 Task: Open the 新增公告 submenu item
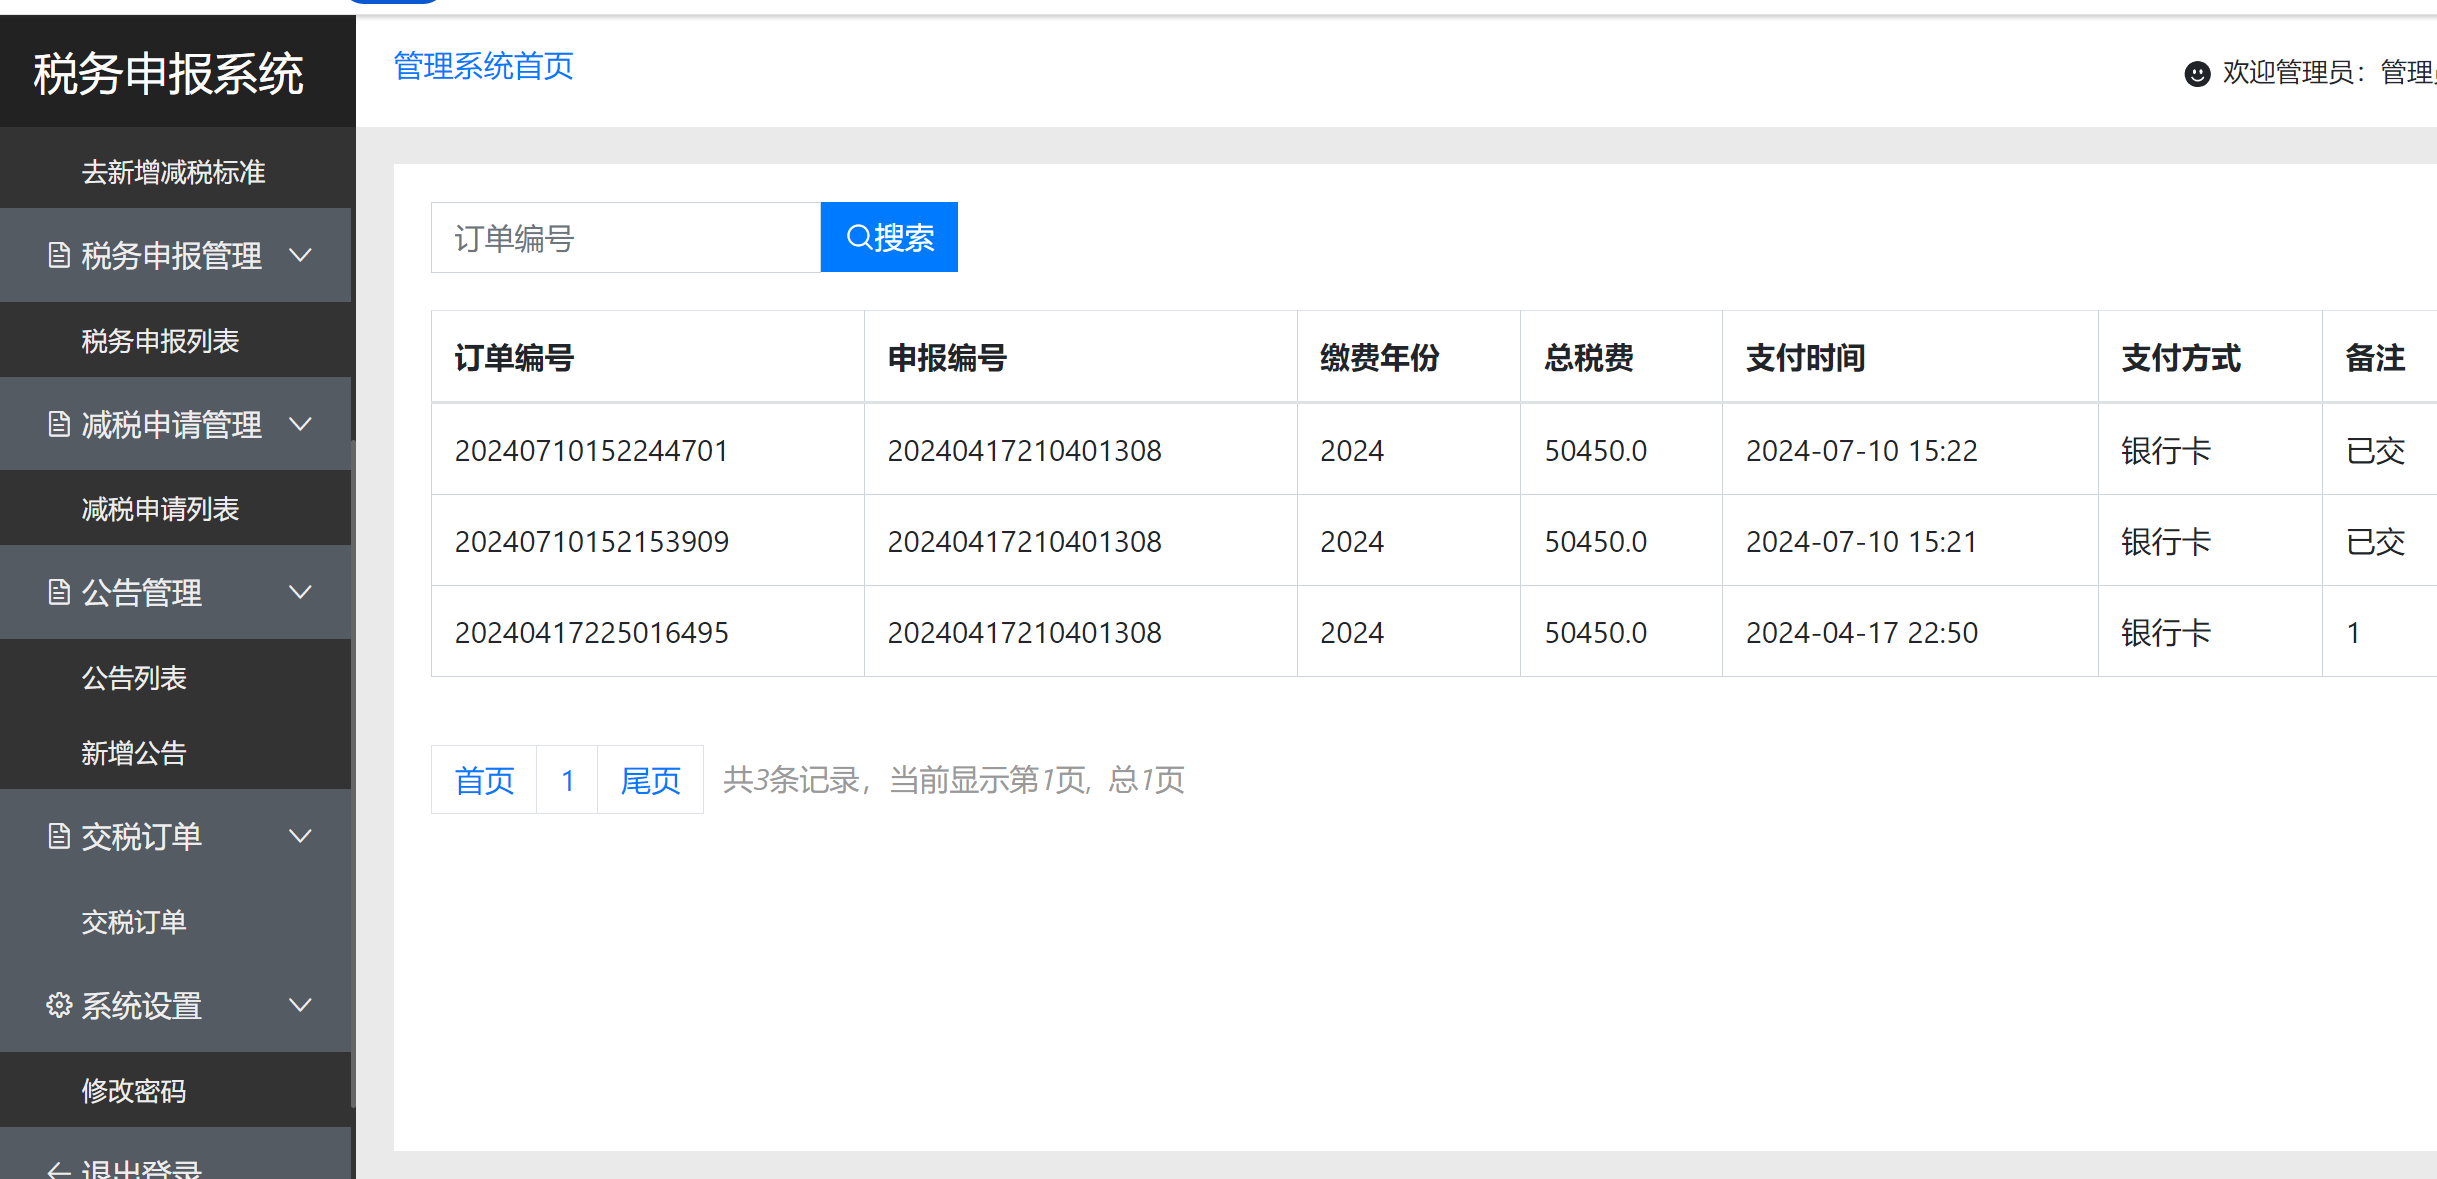pos(134,753)
